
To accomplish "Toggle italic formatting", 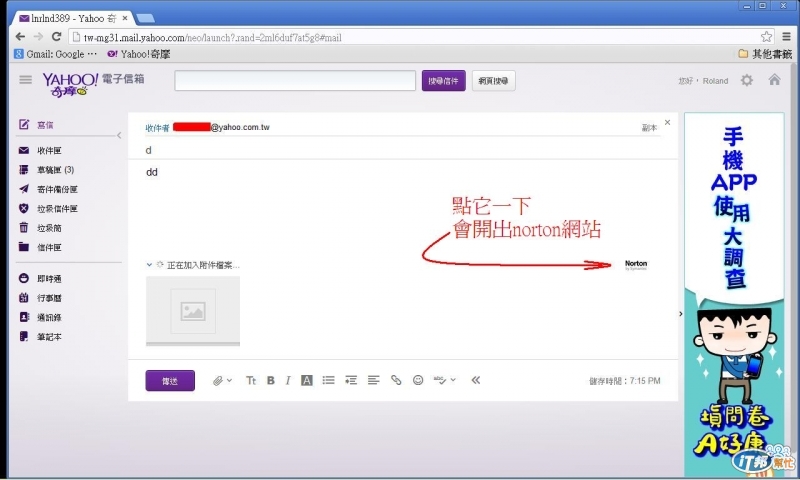I will (288, 381).
